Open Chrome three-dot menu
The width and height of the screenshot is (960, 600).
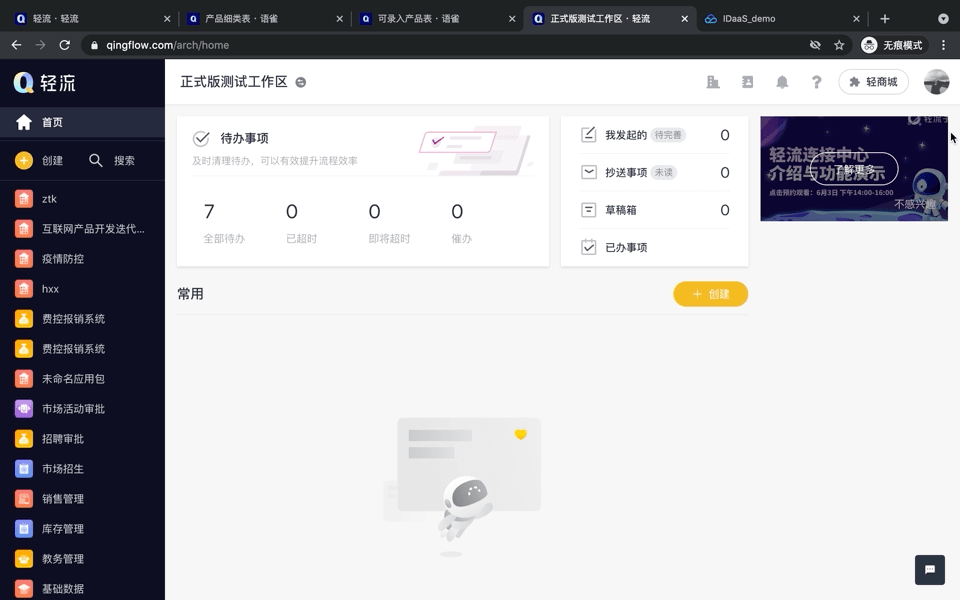coord(943,45)
